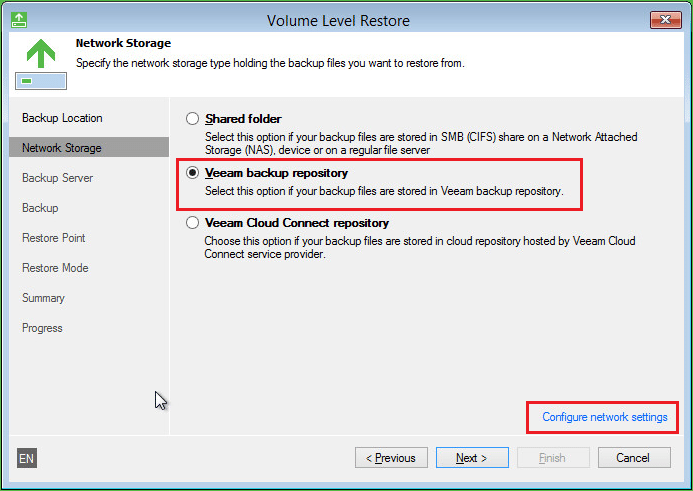Click the Veeam app icon in title bar

[20, 20]
